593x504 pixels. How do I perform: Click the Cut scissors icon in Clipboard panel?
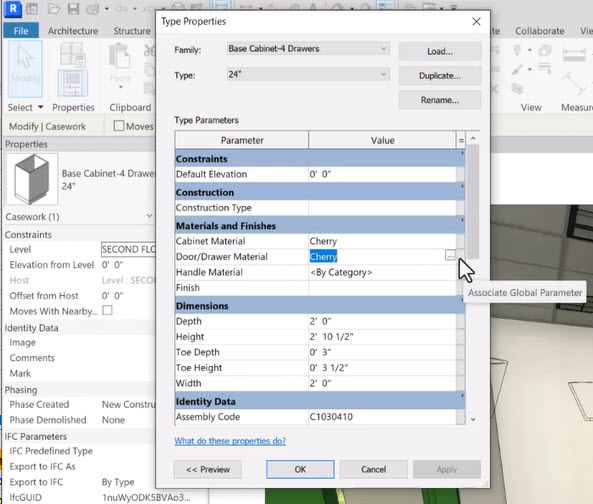click(x=150, y=50)
